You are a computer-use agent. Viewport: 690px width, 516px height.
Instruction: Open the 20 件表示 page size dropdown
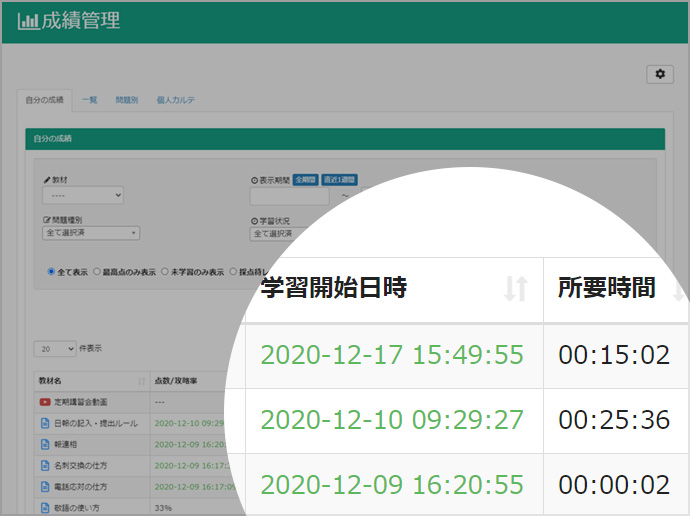click(x=56, y=348)
